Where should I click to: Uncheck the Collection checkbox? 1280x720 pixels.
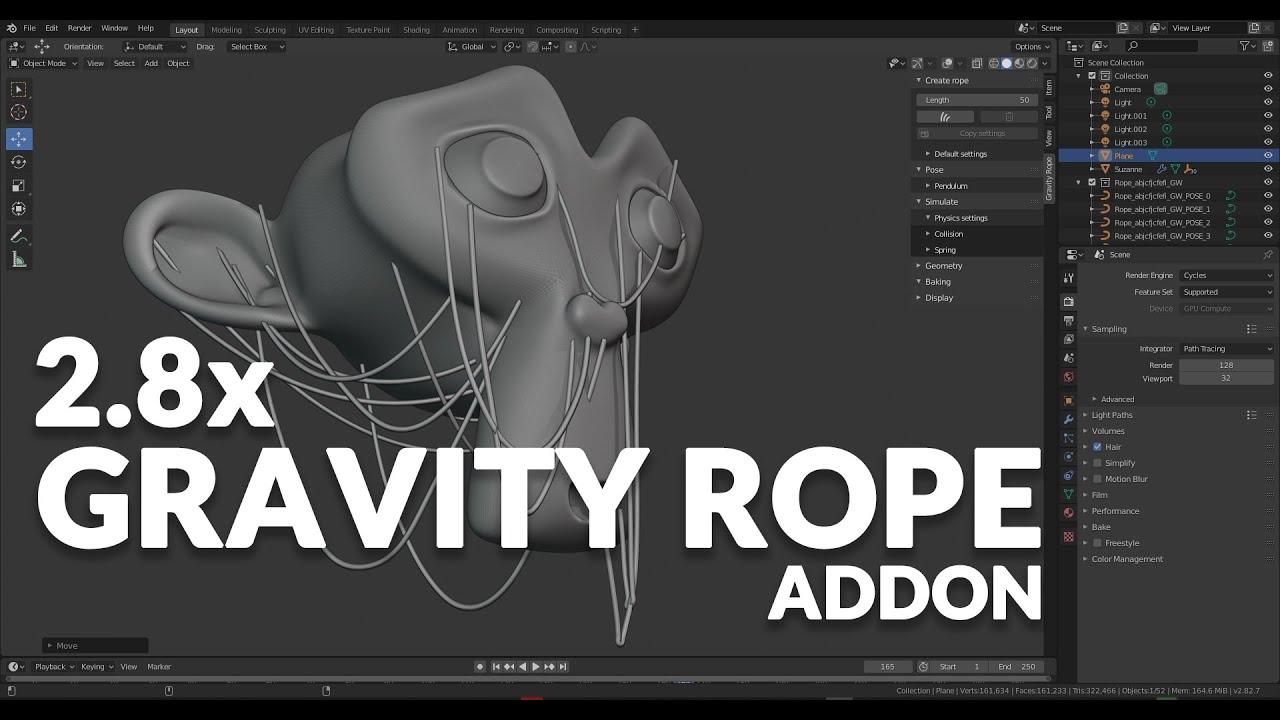coord(1092,76)
